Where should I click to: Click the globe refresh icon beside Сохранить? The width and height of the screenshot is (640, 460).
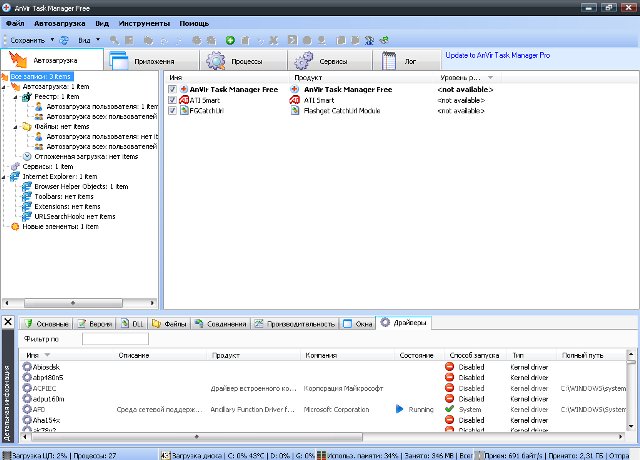(x=64, y=40)
